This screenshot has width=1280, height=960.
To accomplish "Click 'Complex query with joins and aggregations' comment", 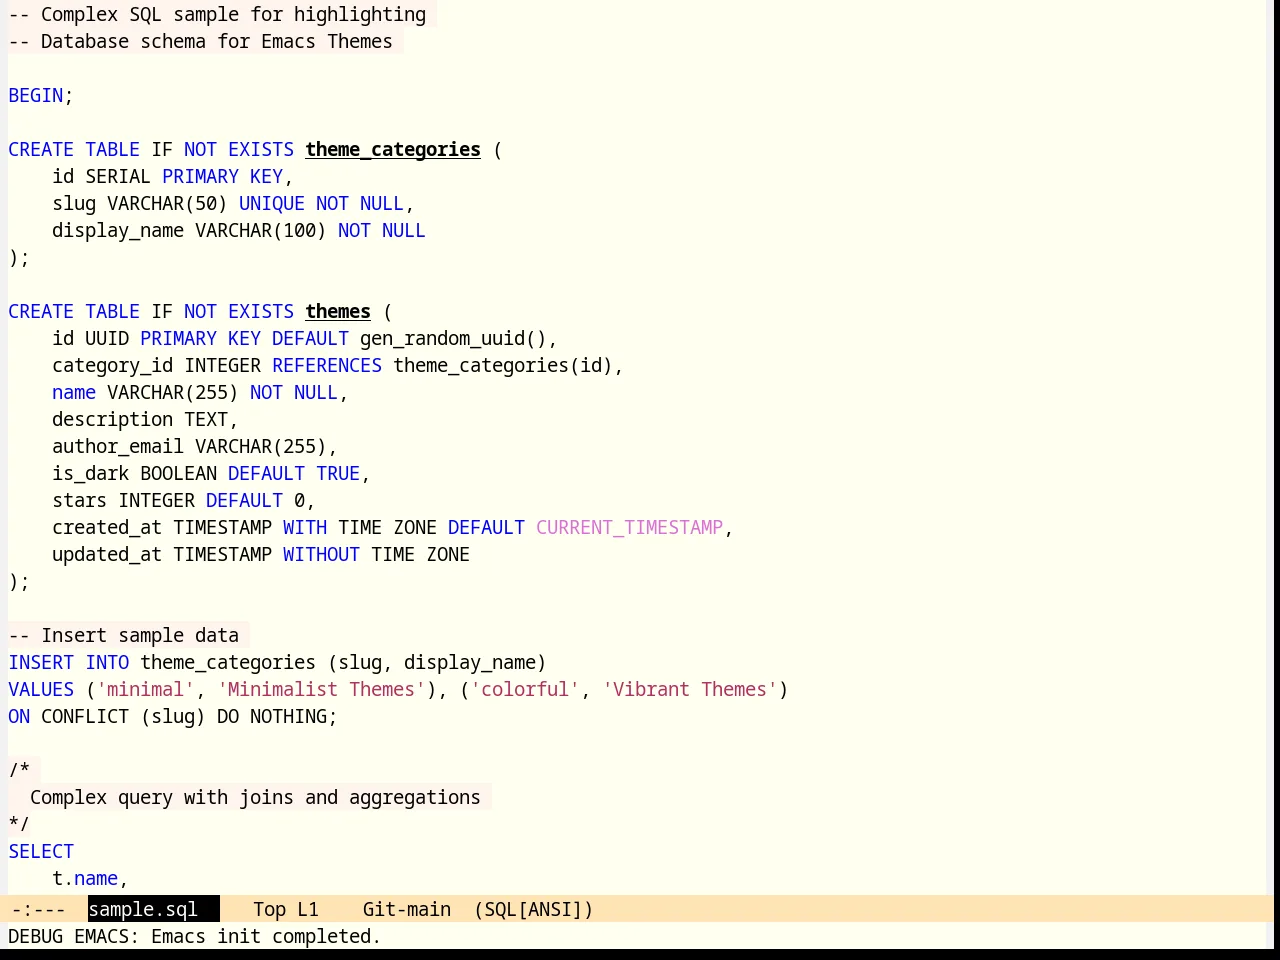I will tap(255, 797).
